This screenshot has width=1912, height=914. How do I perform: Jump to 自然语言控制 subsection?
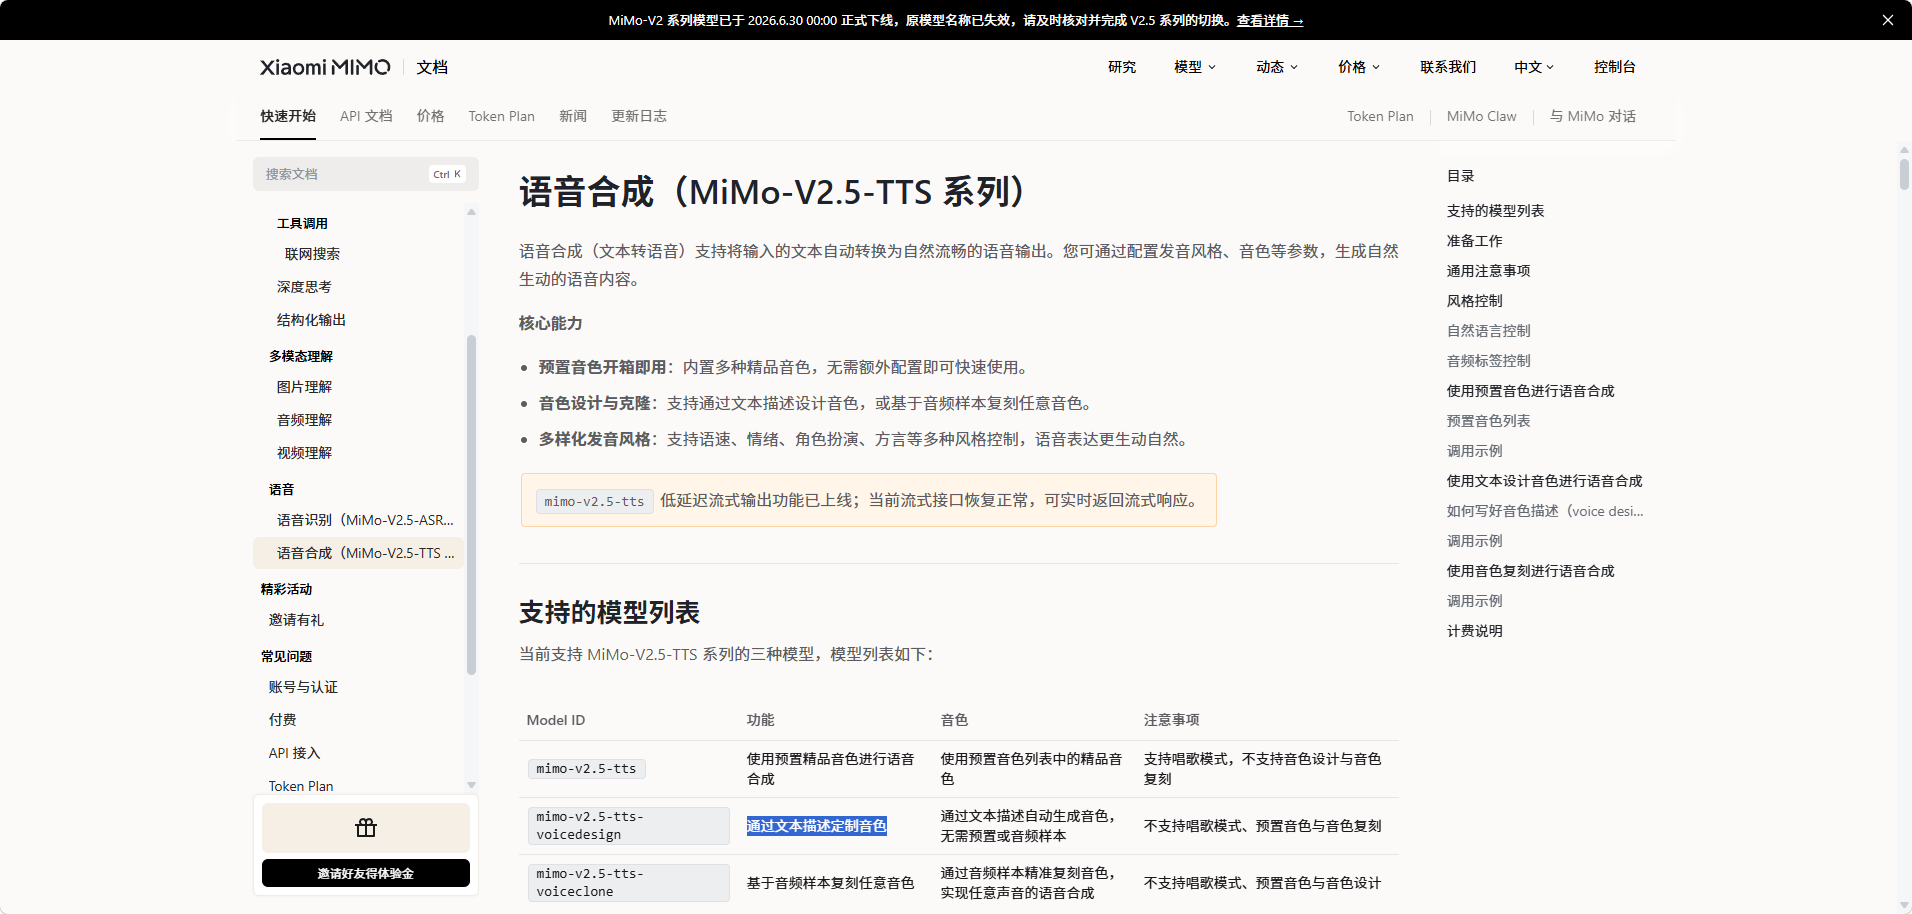click(x=1488, y=331)
